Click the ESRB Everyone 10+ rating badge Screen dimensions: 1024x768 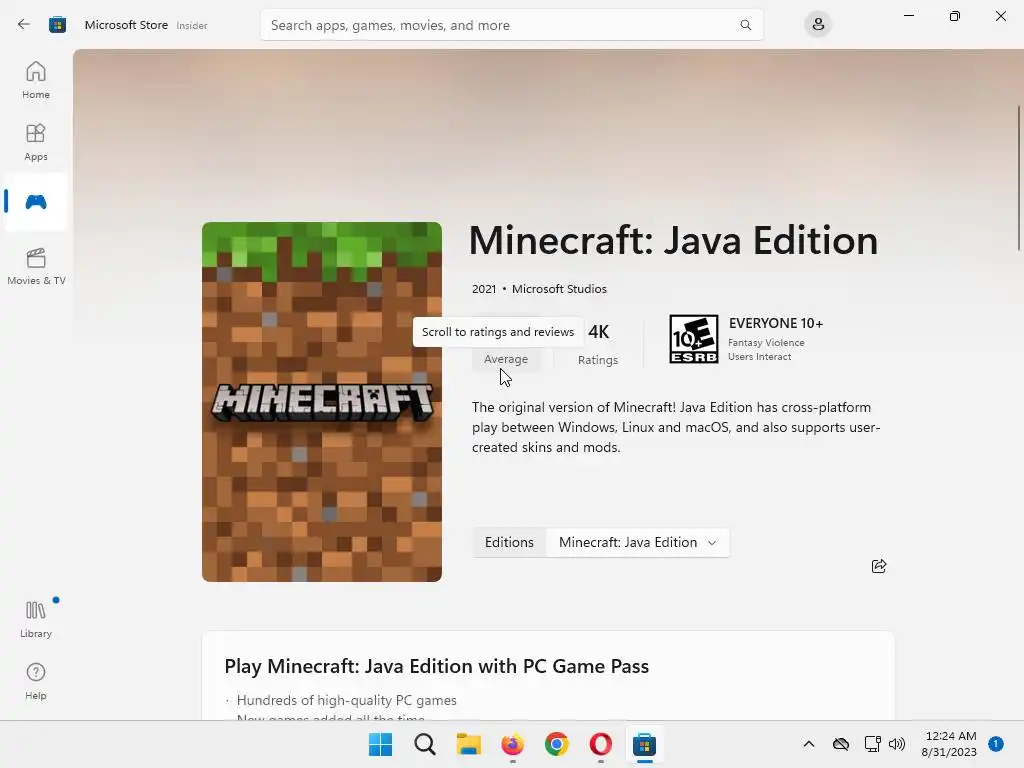pyautogui.click(x=694, y=339)
